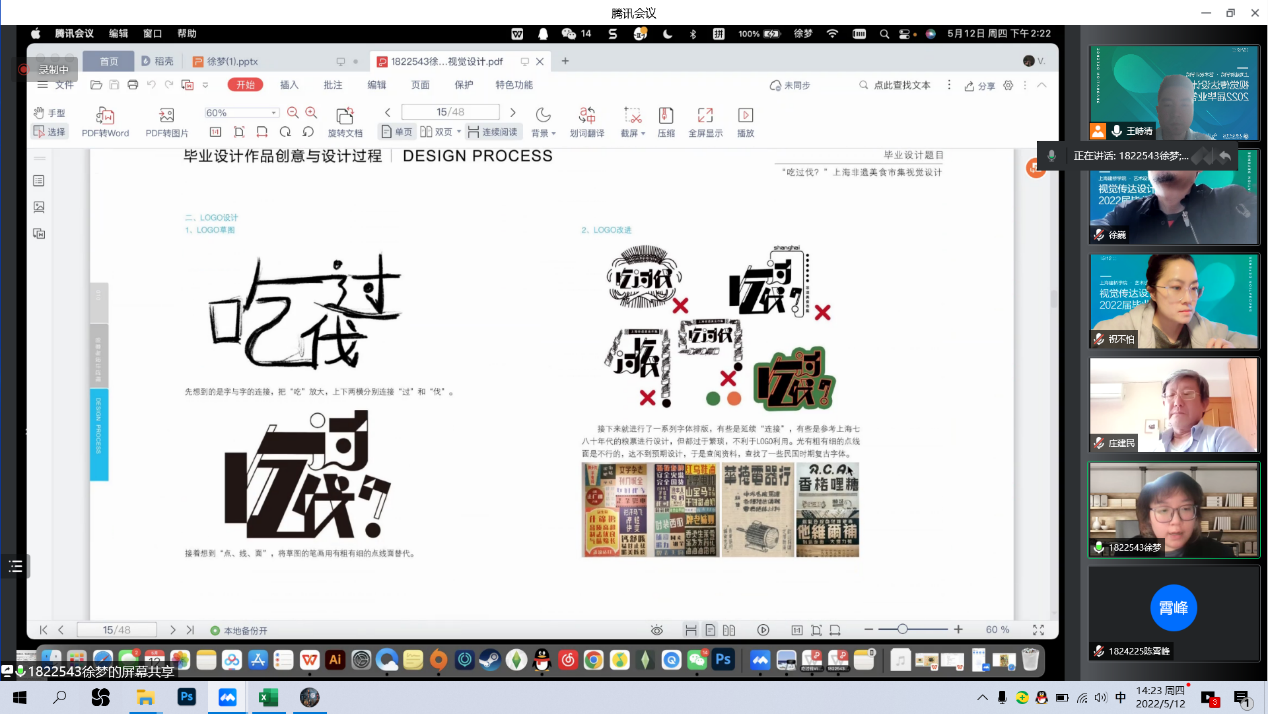Viewport: 1268px width, 714px height.
Task: Activate the 选择 selection tool
Action: pyautogui.click(x=50, y=132)
